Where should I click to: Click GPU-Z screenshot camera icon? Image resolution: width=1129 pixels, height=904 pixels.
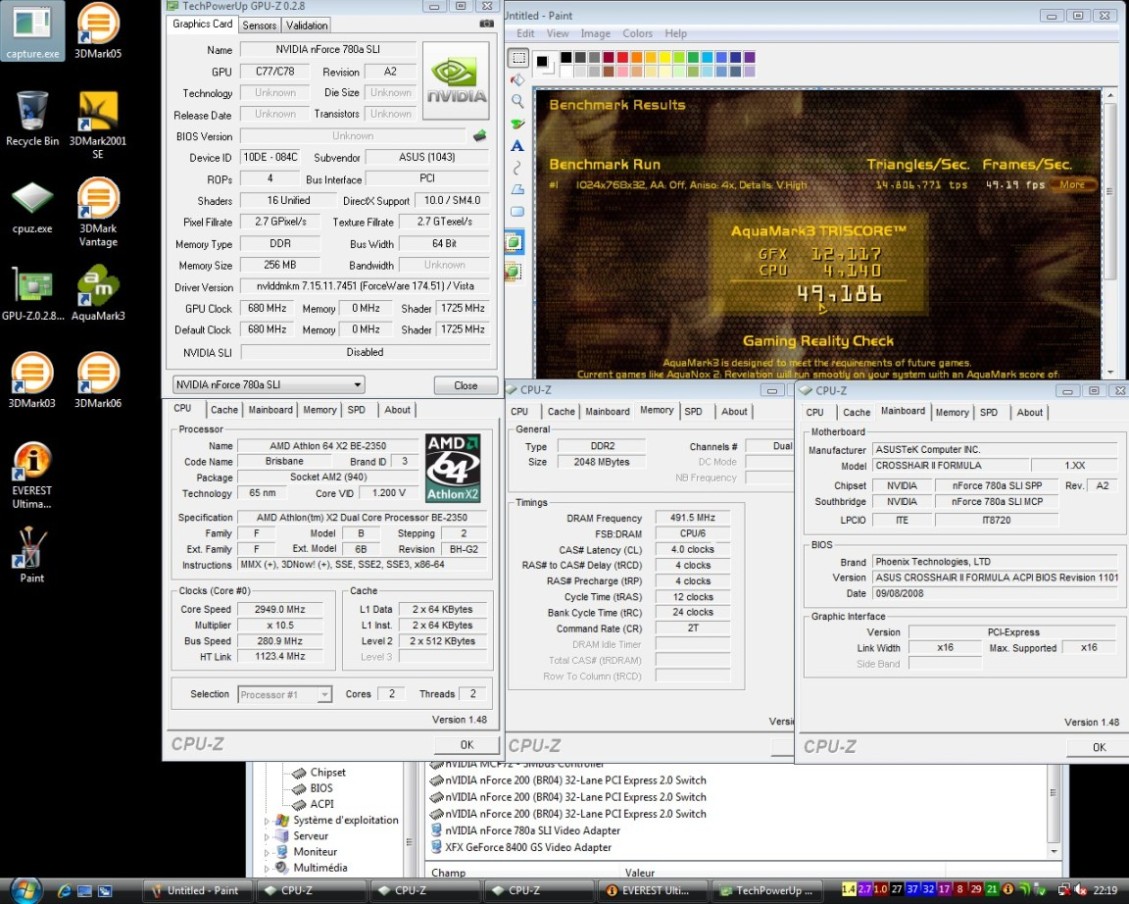(x=487, y=24)
